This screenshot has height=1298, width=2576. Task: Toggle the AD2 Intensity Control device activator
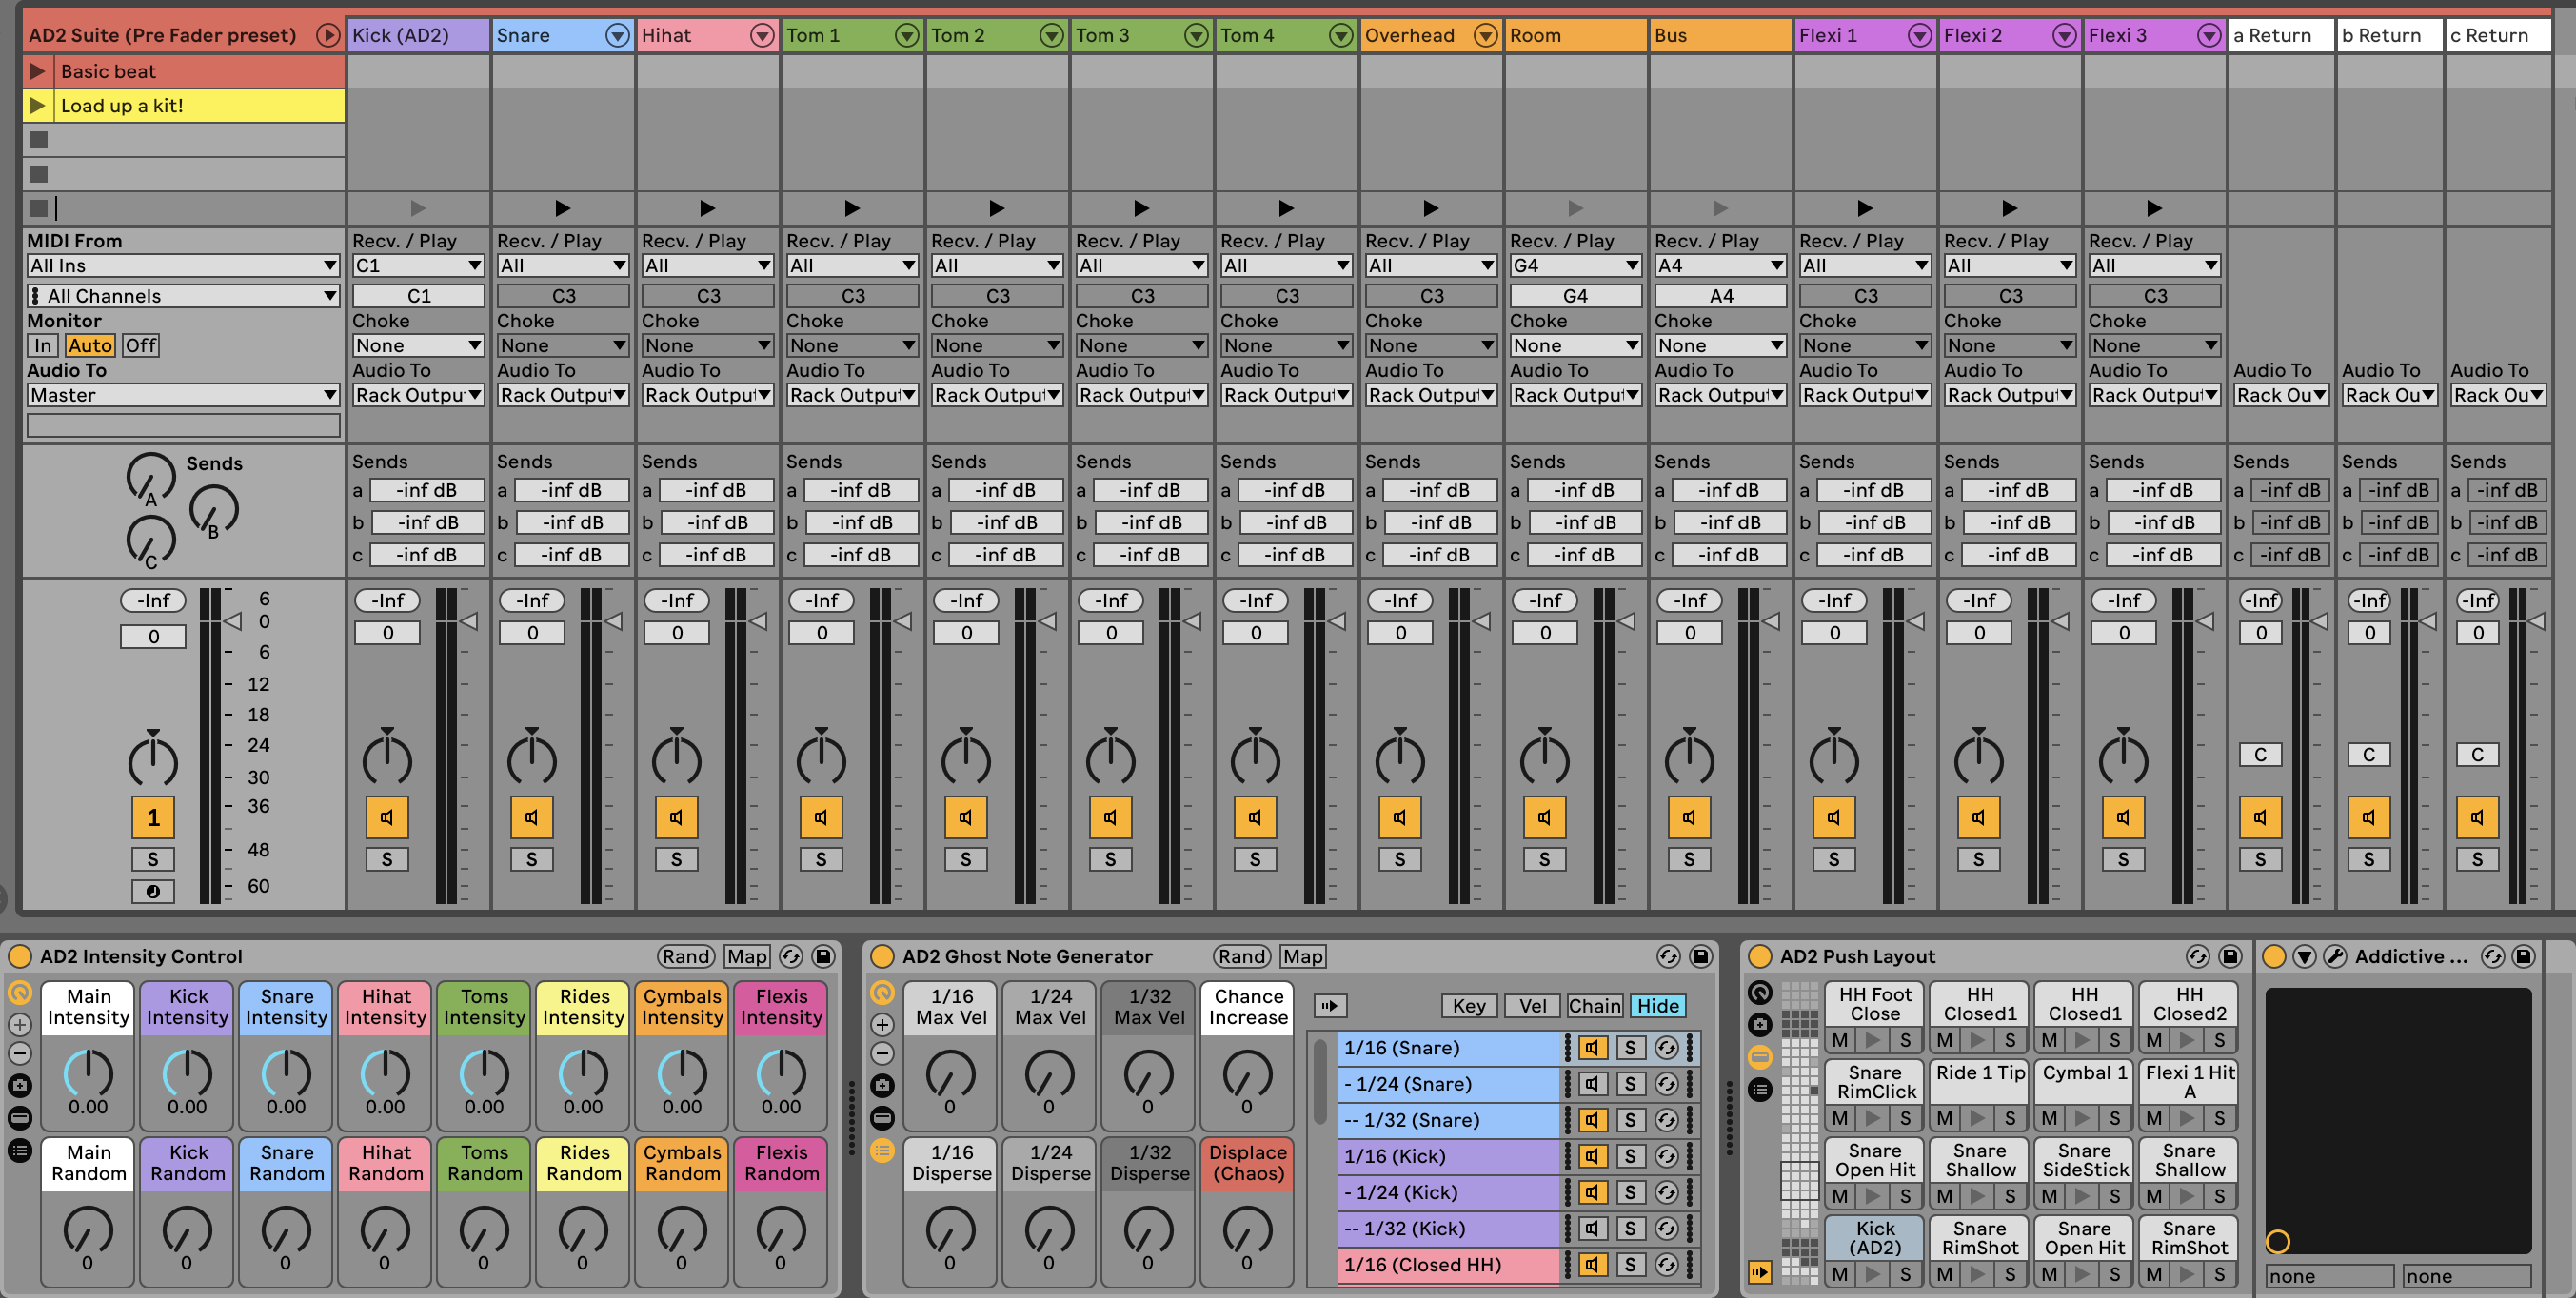(x=19, y=956)
